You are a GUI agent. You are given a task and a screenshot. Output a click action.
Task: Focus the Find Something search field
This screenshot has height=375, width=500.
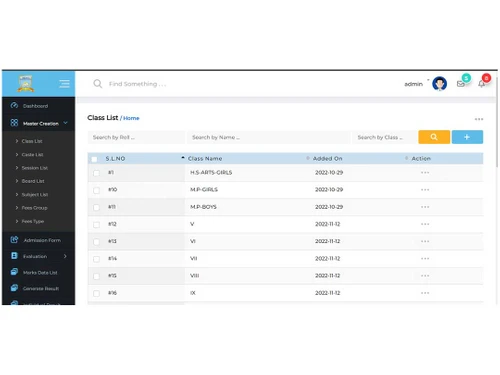tap(137, 84)
